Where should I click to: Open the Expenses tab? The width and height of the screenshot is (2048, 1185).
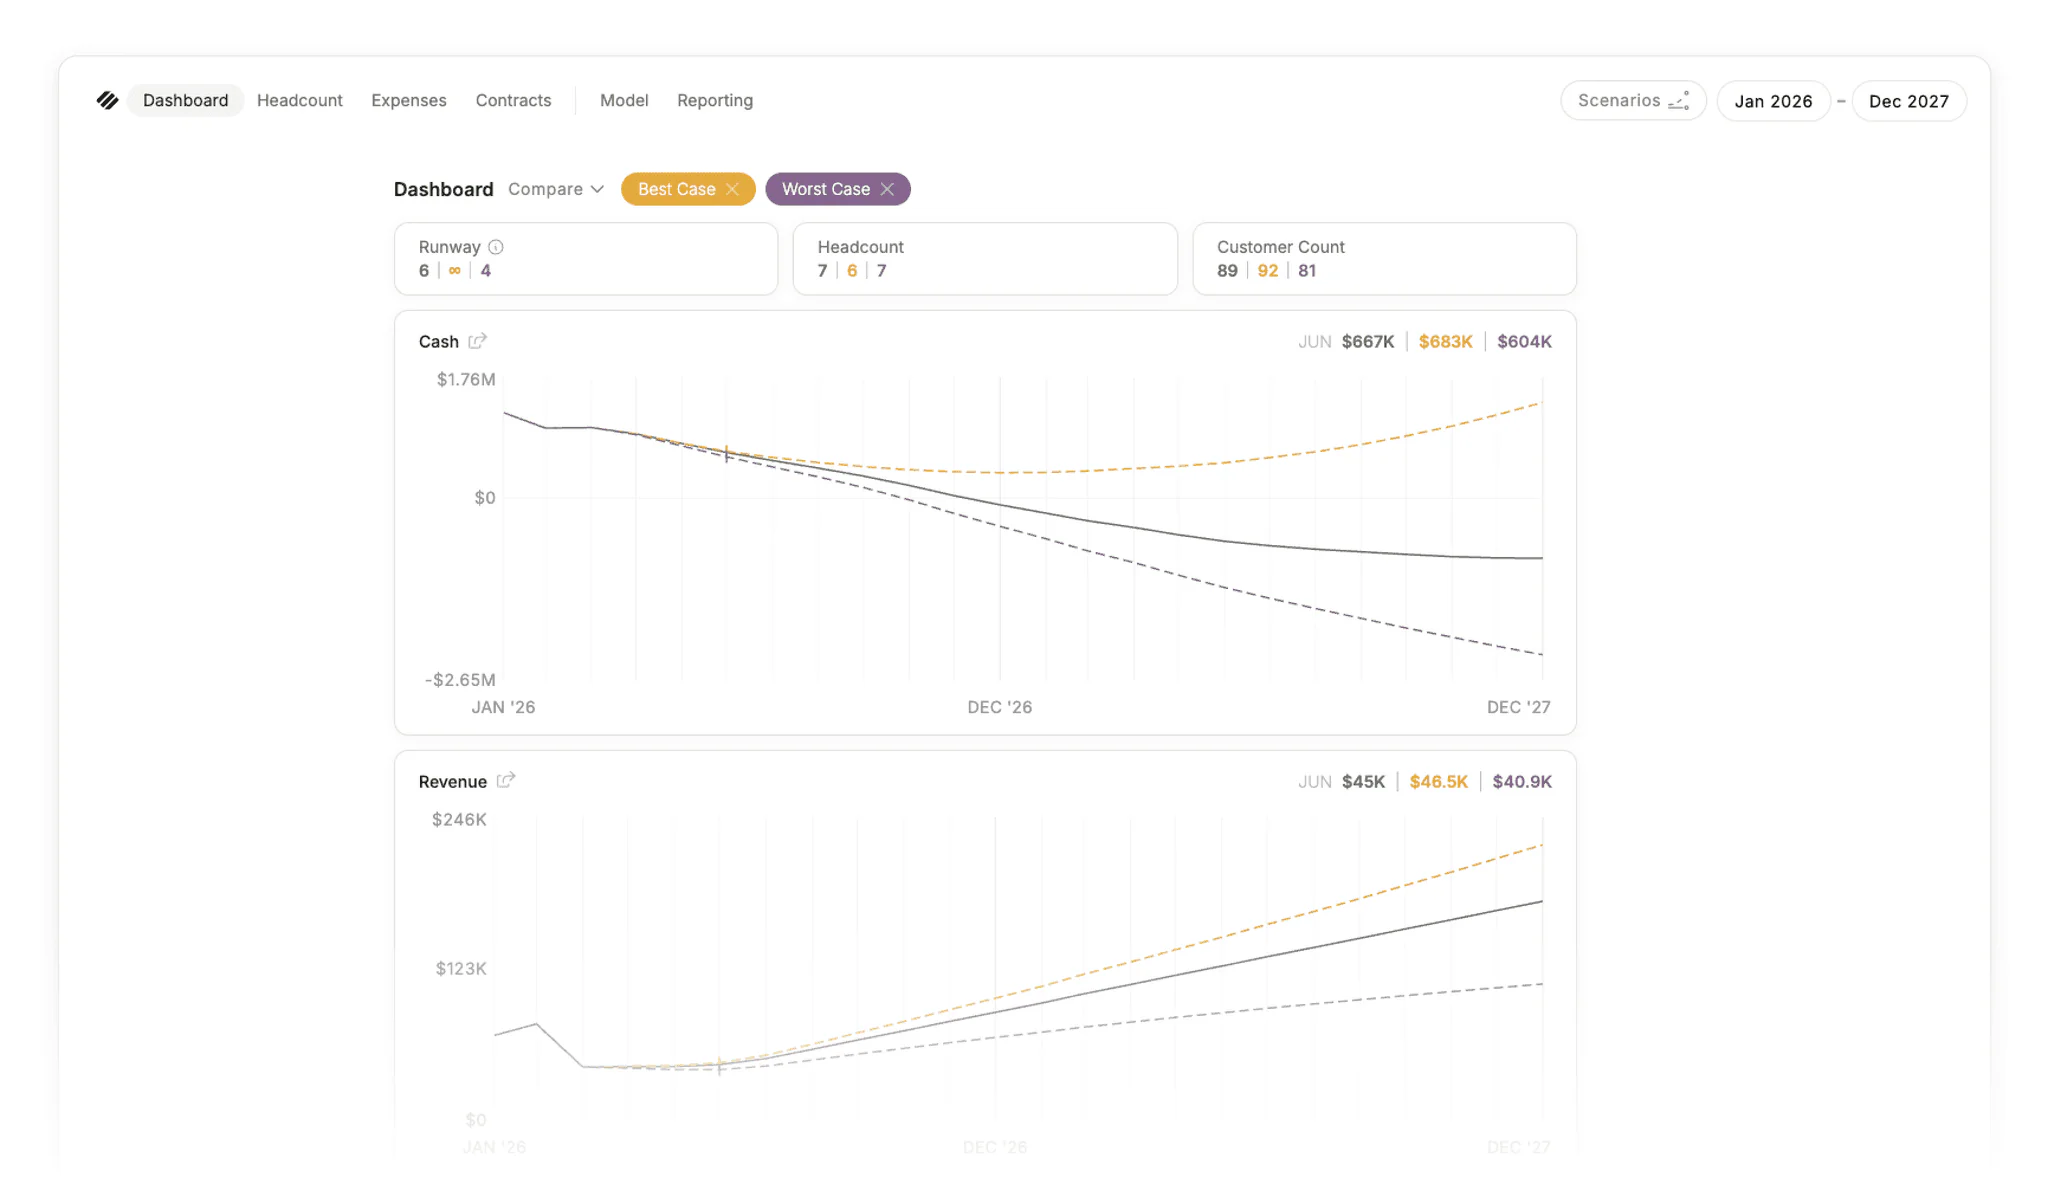click(x=409, y=100)
